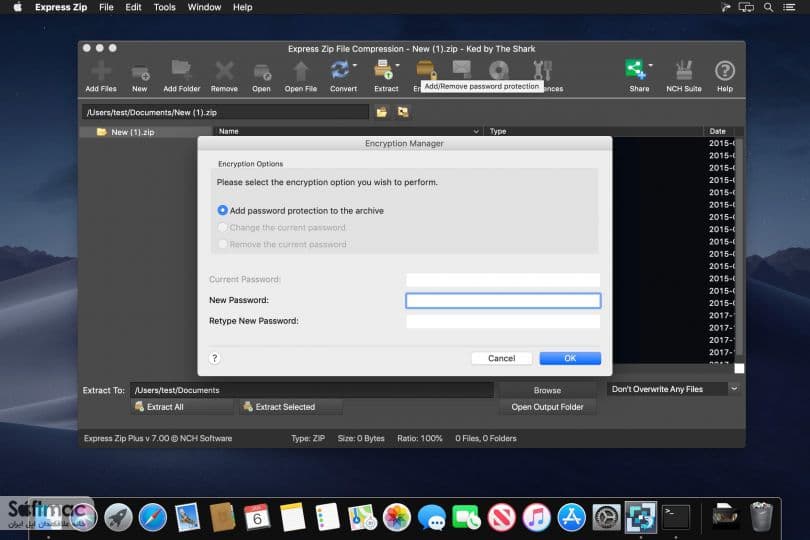Select Change the current password option
The width and height of the screenshot is (810, 540).
222,227
